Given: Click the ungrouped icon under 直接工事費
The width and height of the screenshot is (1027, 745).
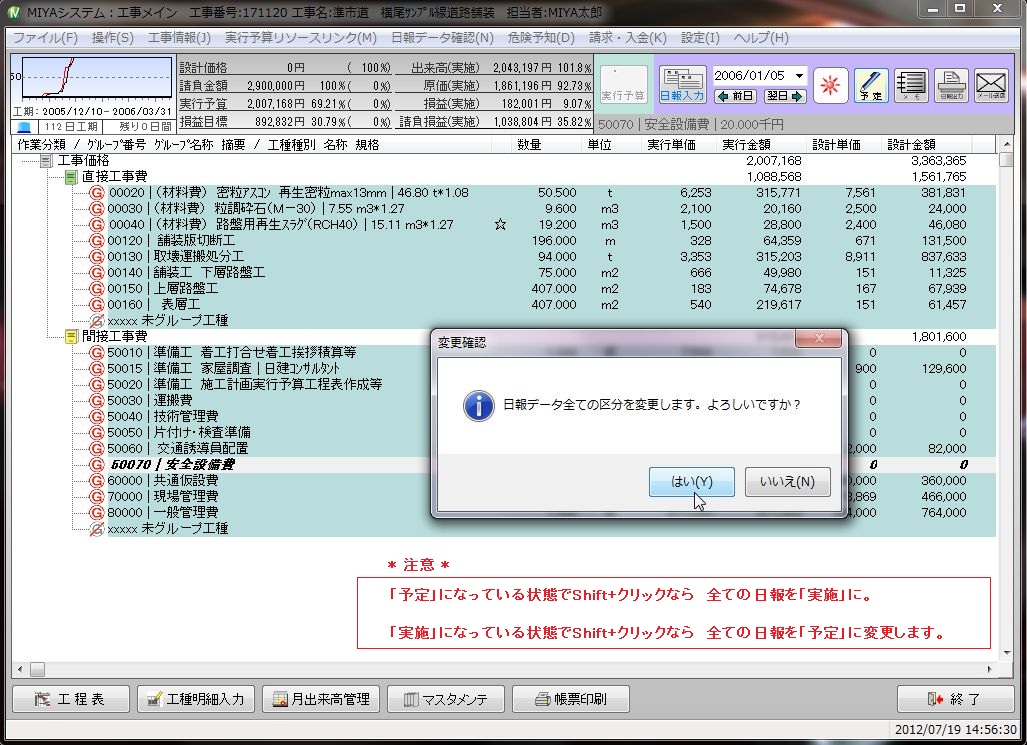Looking at the screenshot, I should point(96,320).
